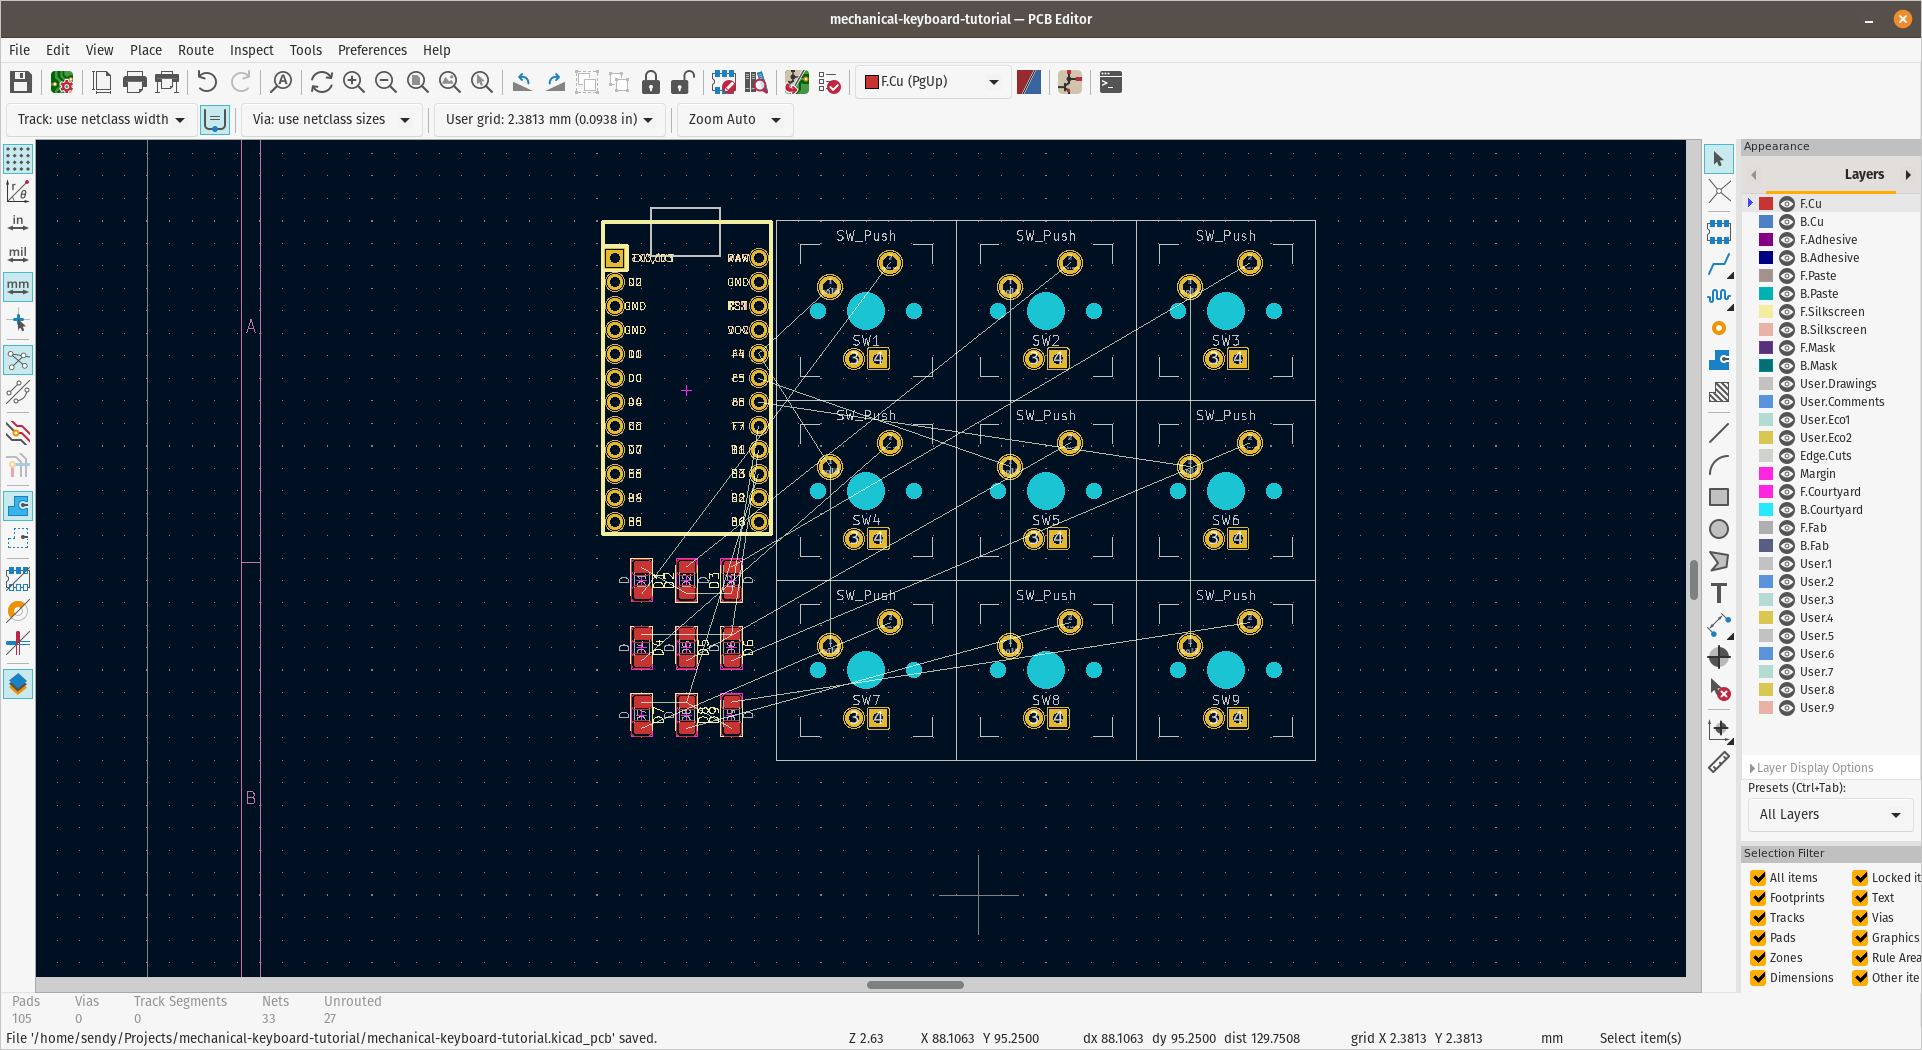Click the Print icon
This screenshot has height=1050, width=1922.
click(x=134, y=82)
